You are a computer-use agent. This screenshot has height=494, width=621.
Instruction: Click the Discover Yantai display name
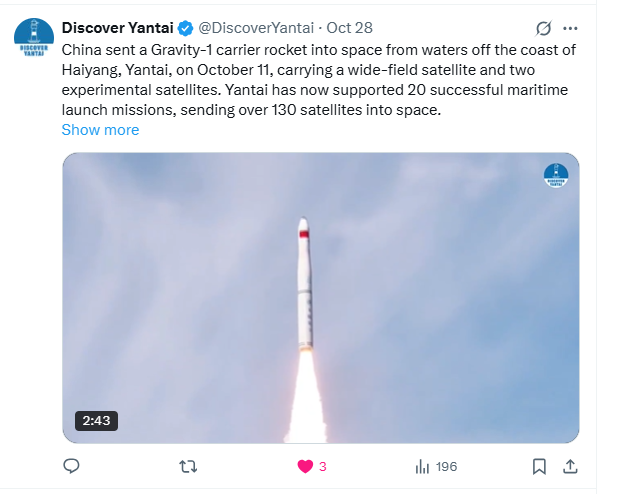(x=117, y=27)
